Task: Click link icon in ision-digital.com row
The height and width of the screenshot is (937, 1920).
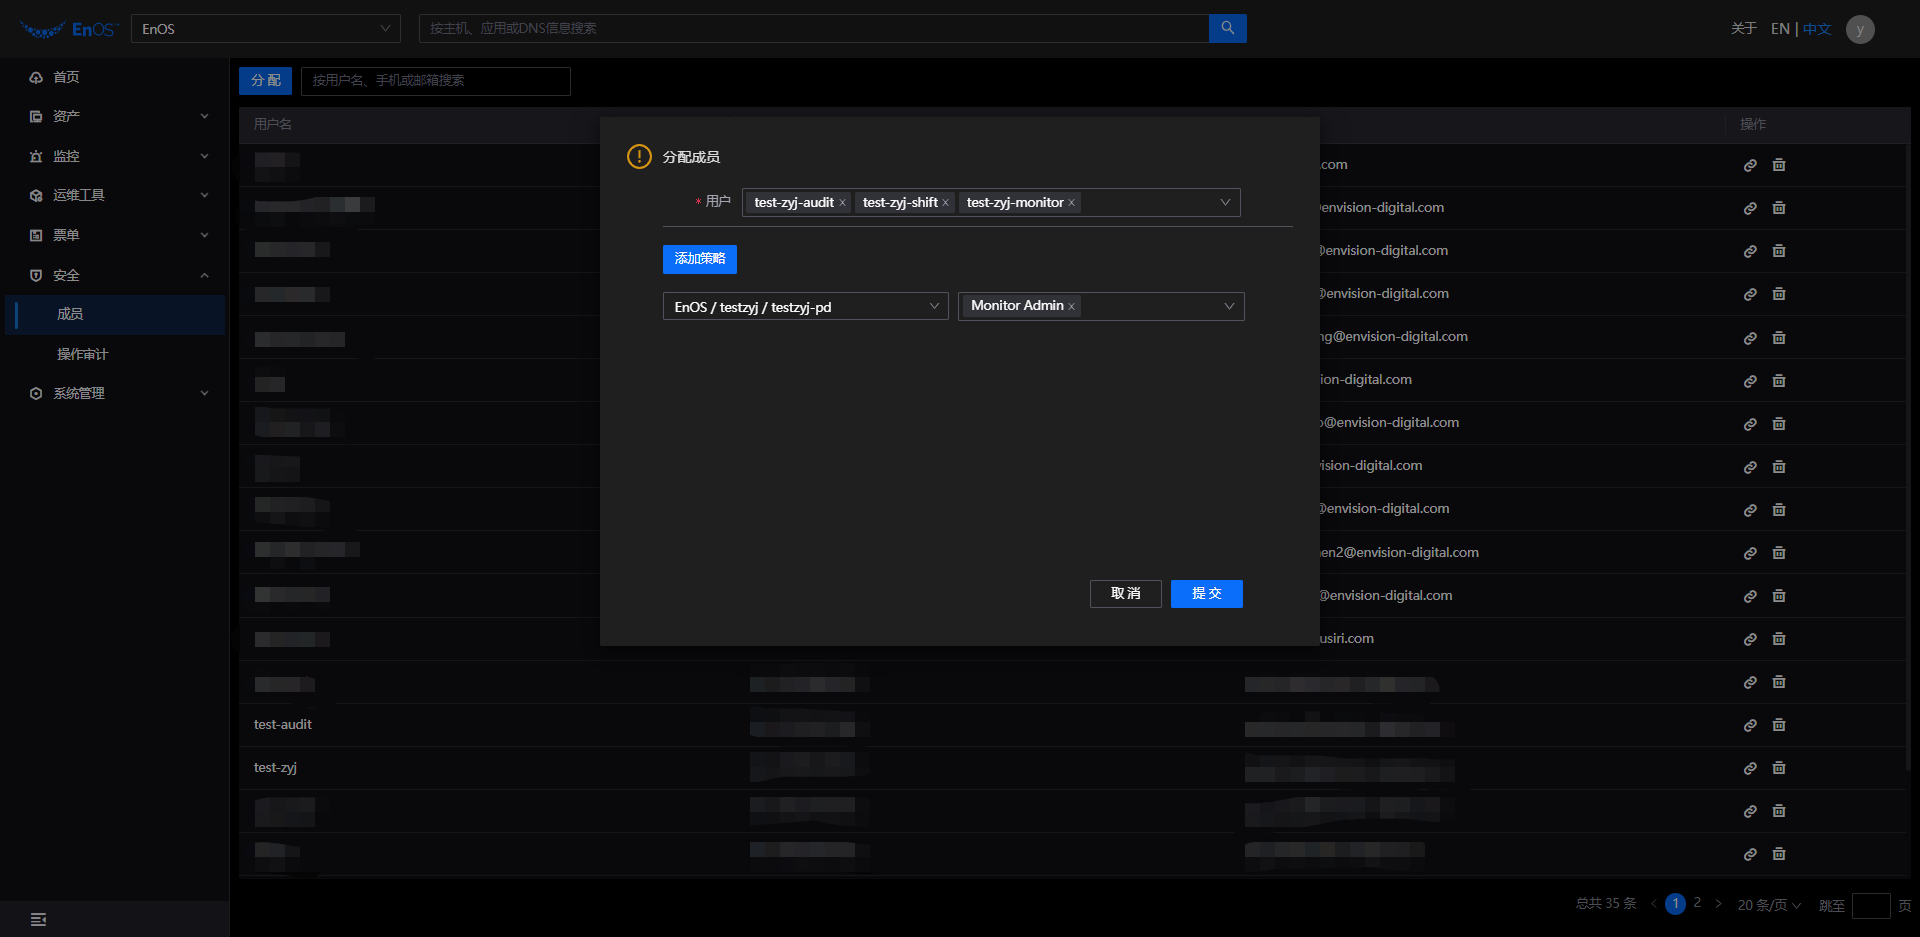Action: (x=1750, y=467)
